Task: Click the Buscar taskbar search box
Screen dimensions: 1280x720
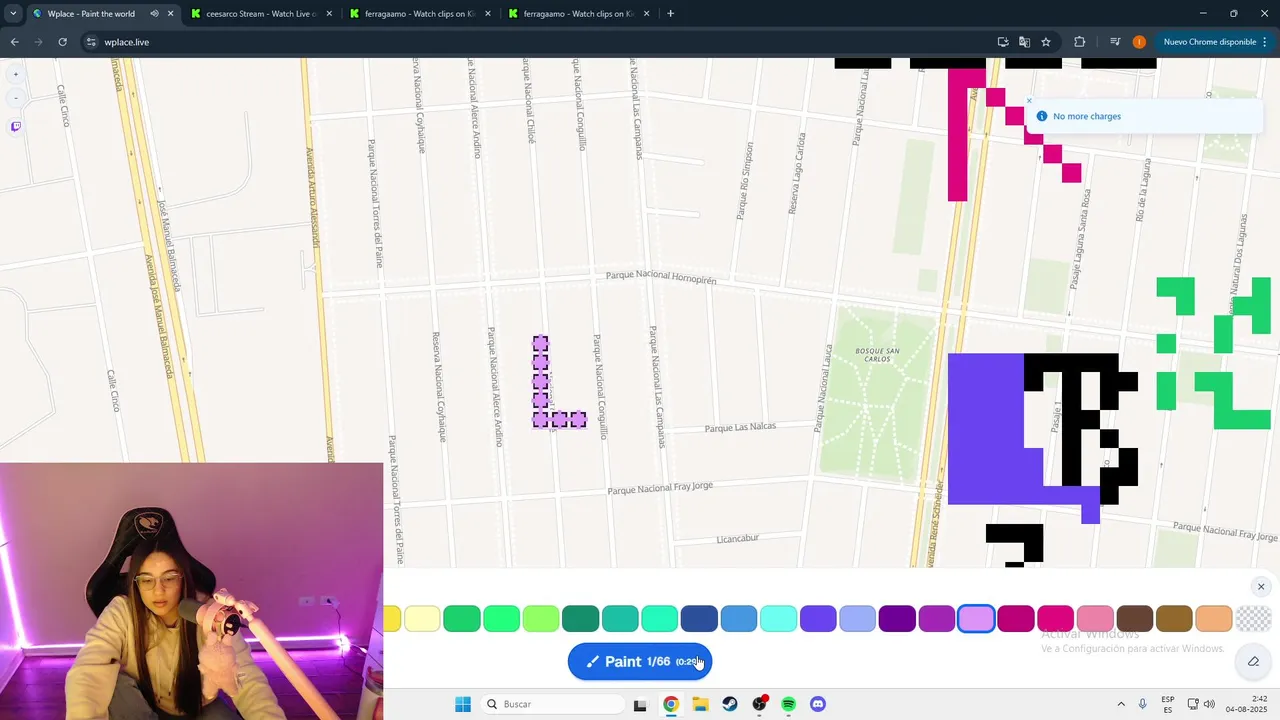Action: 552,704
